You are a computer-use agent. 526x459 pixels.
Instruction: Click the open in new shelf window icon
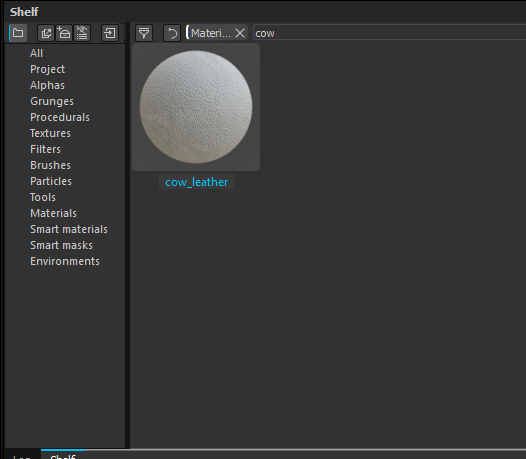(46, 33)
